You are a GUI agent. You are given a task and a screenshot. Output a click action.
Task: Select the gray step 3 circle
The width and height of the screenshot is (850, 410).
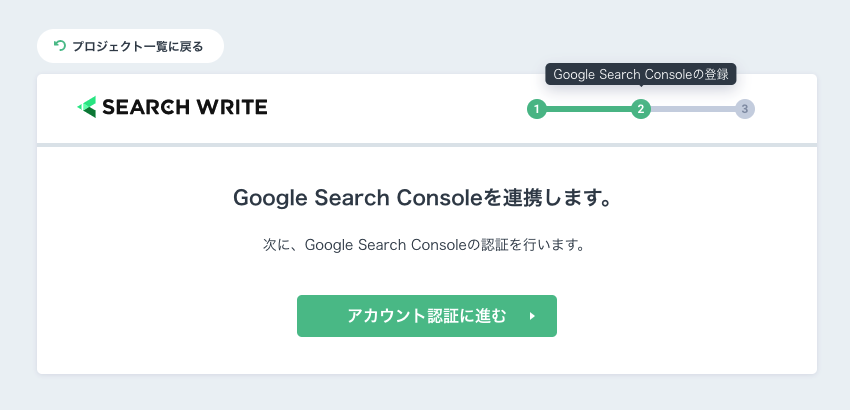tap(745, 109)
